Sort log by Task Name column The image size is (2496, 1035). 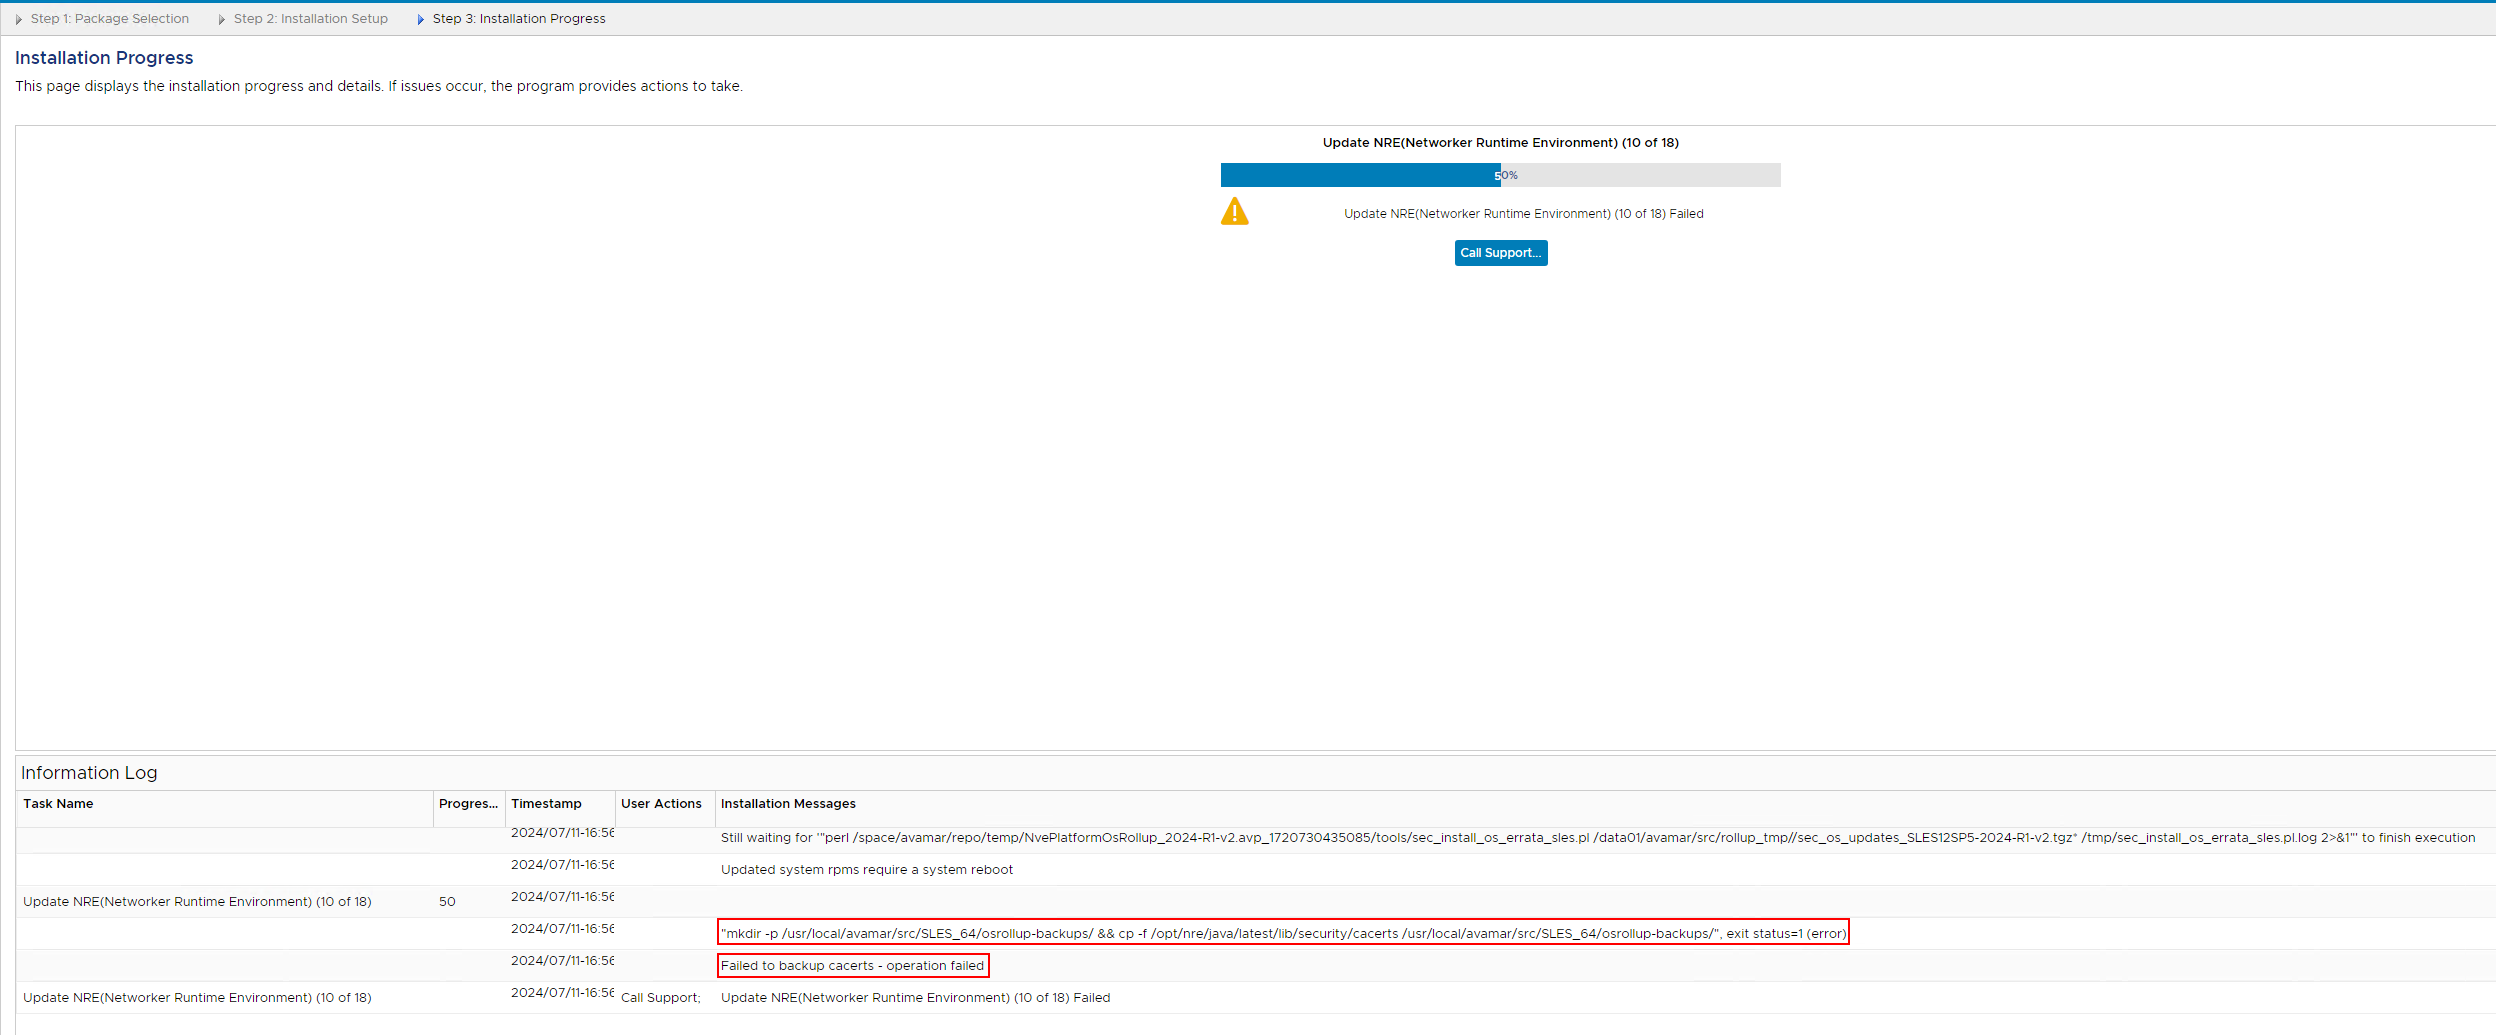[x=57, y=803]
